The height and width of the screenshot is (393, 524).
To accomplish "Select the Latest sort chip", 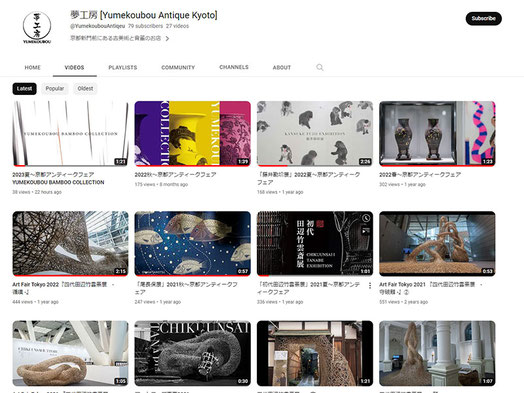I will click(24, 89).
